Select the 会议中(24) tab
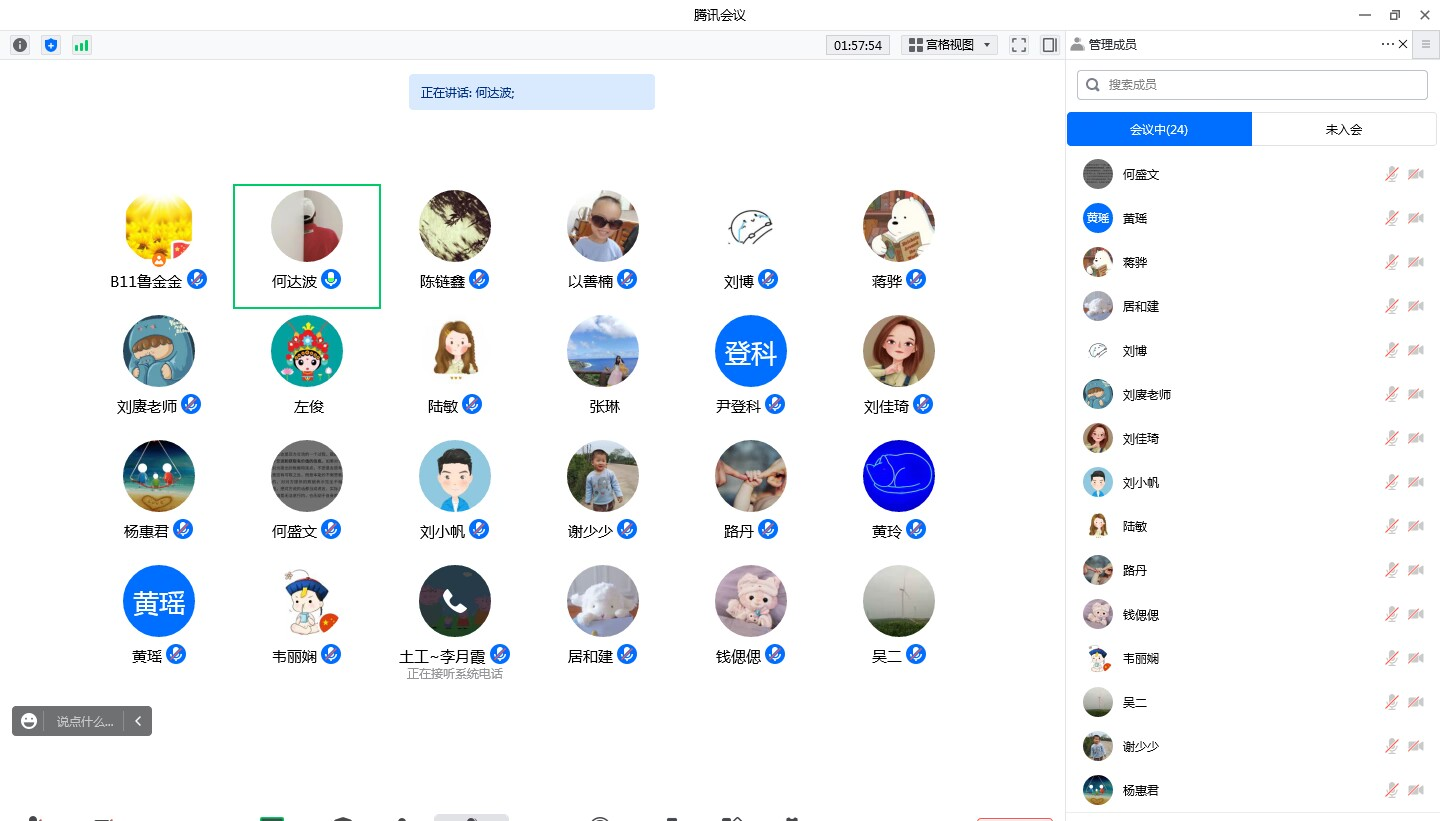Screen dimensions: 1440x821 click(x=1159, y=129)
